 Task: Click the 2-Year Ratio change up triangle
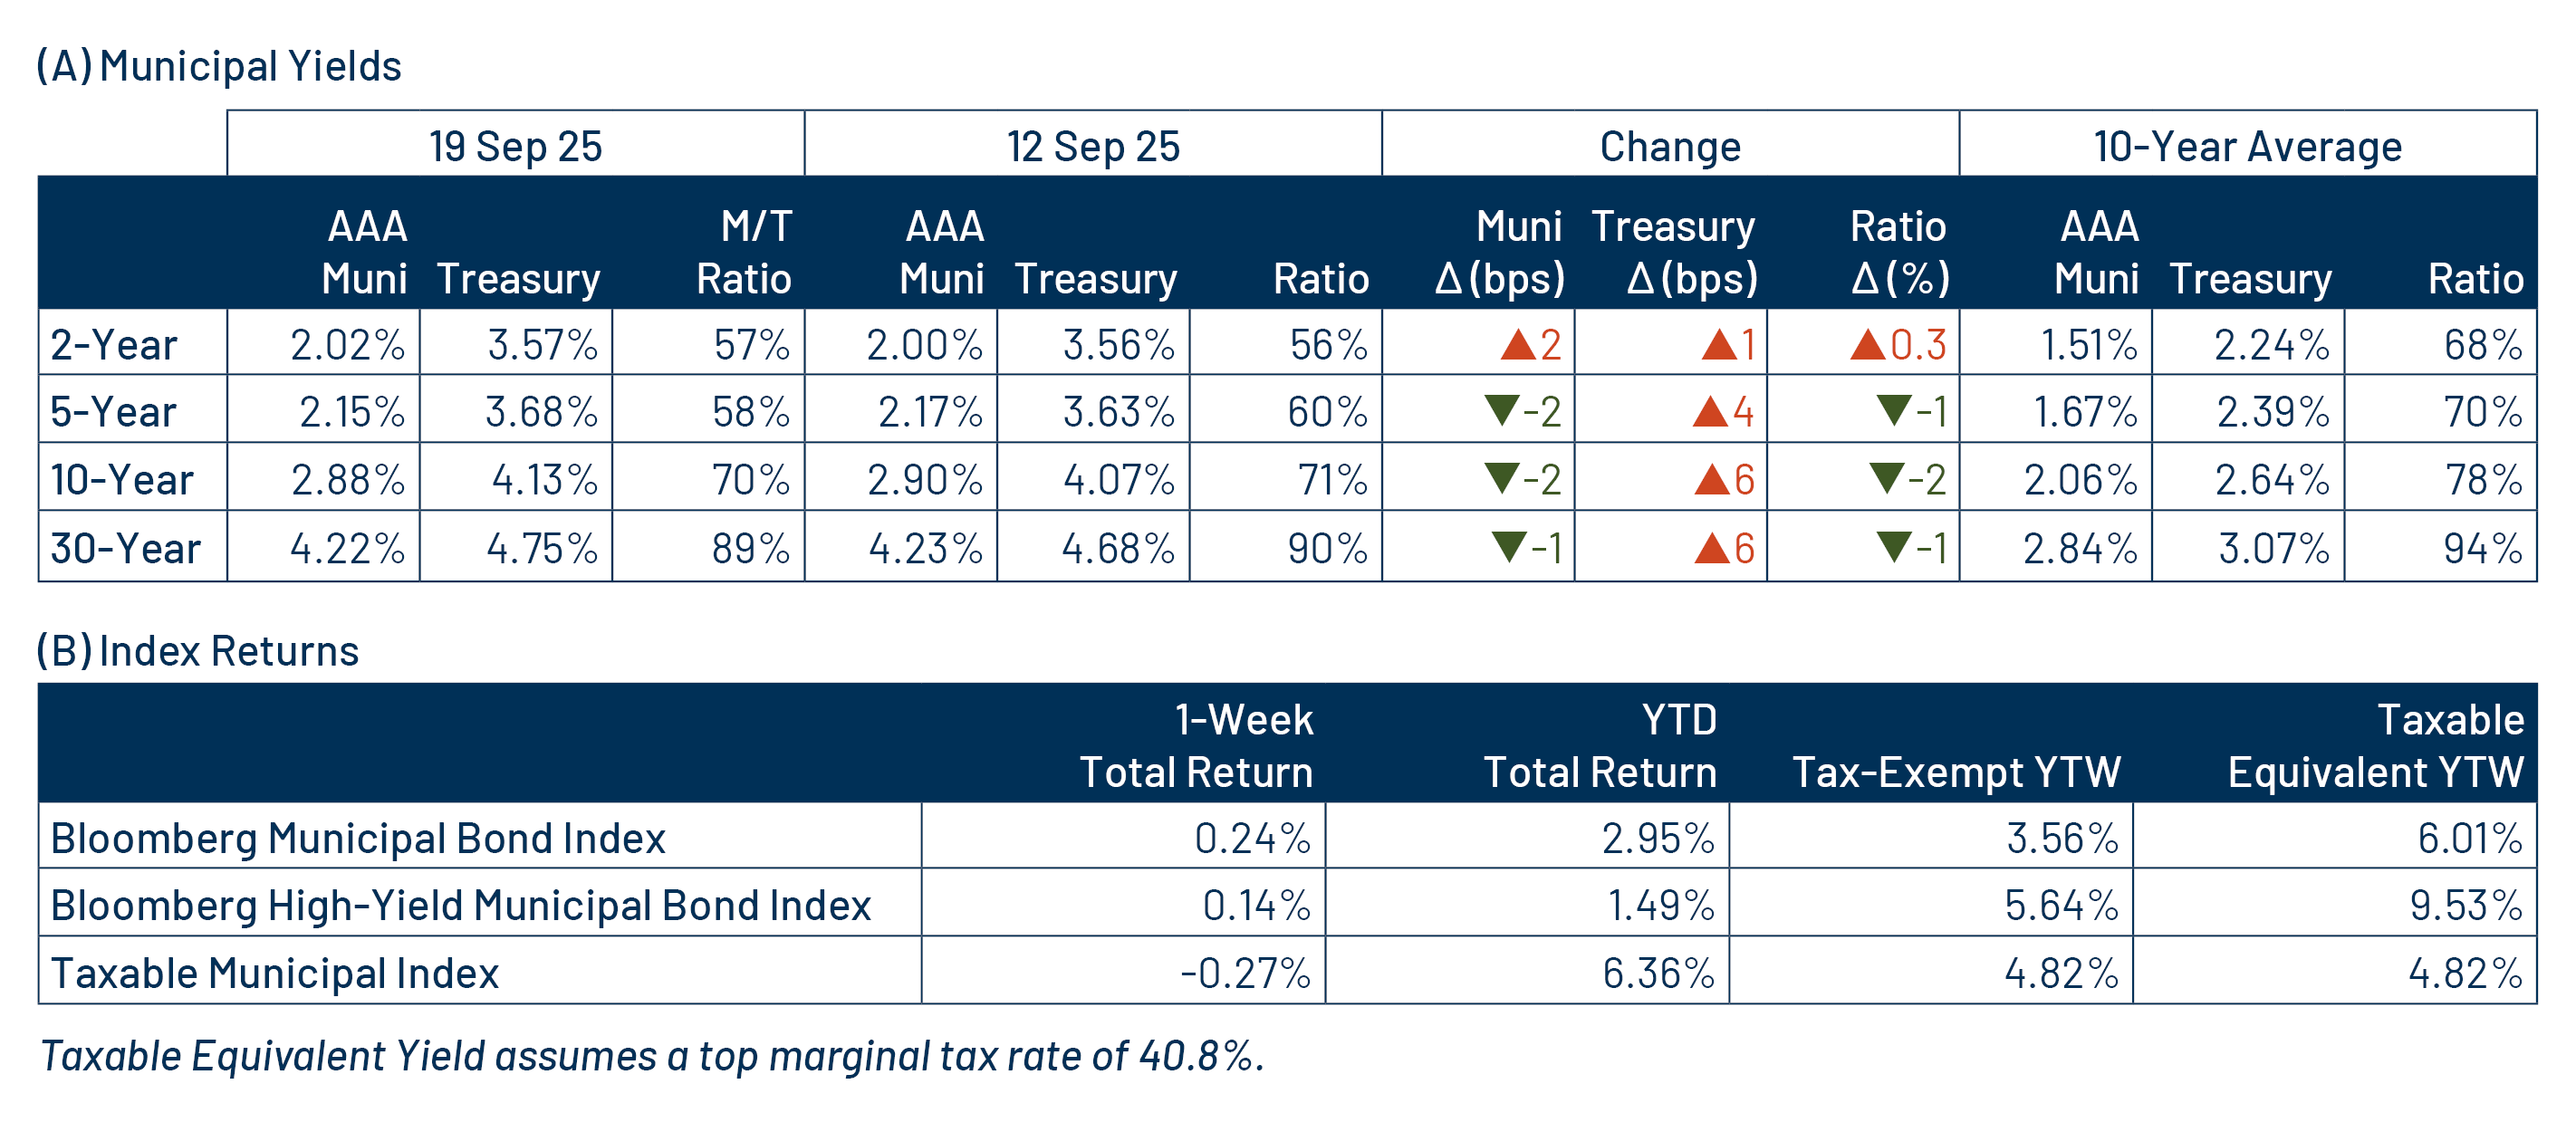tap(1867, 345)
